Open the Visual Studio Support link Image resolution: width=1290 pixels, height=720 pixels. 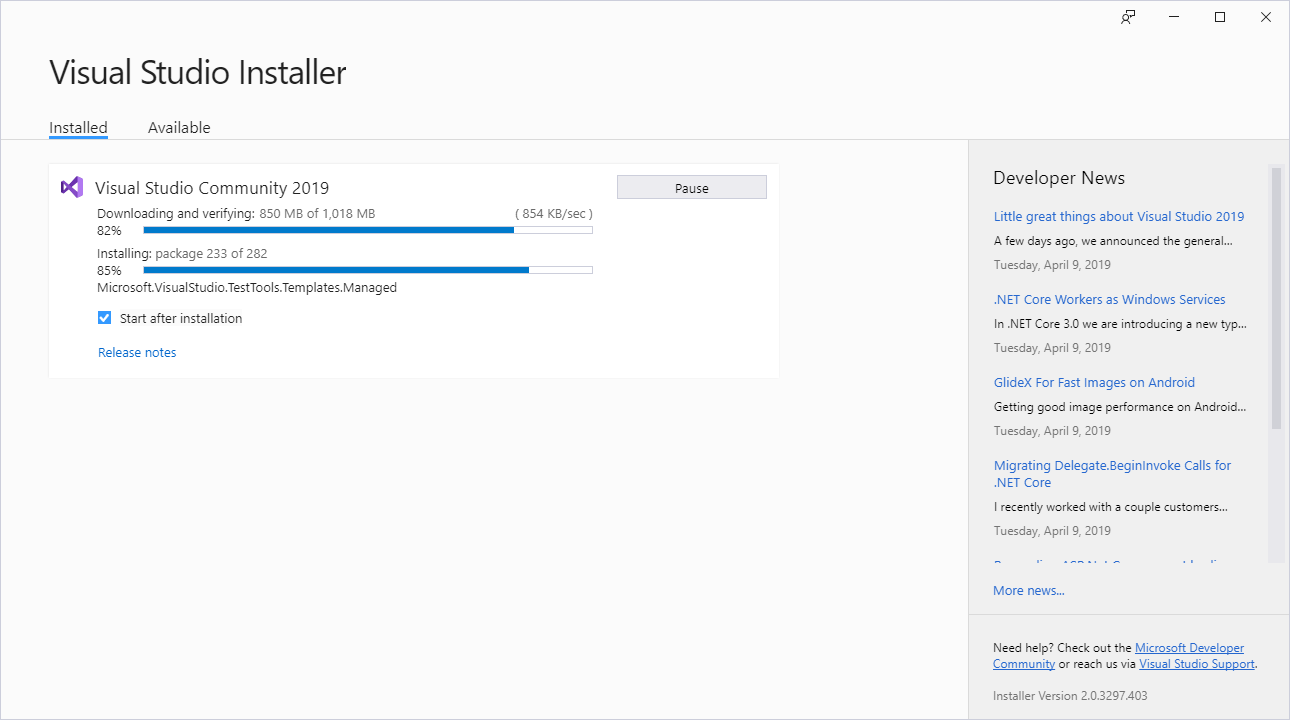1196,663
